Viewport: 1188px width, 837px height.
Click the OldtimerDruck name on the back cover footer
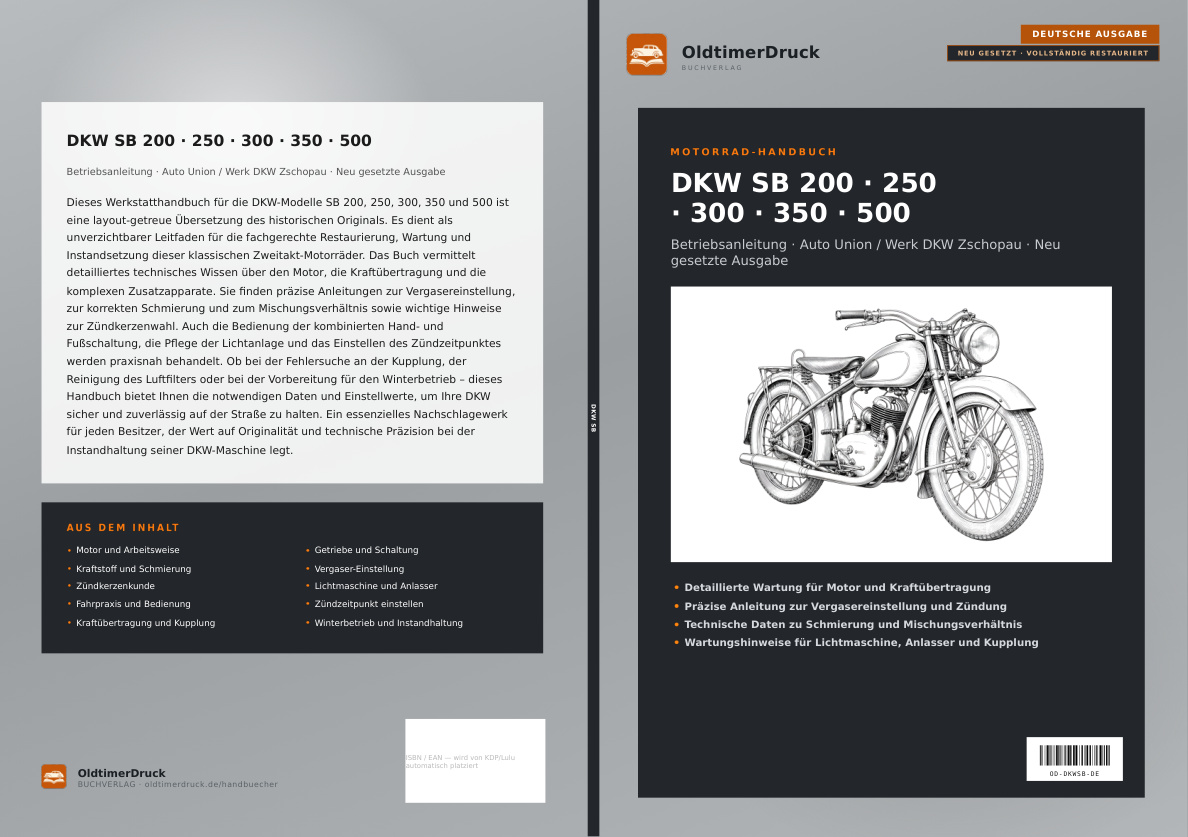121,773
